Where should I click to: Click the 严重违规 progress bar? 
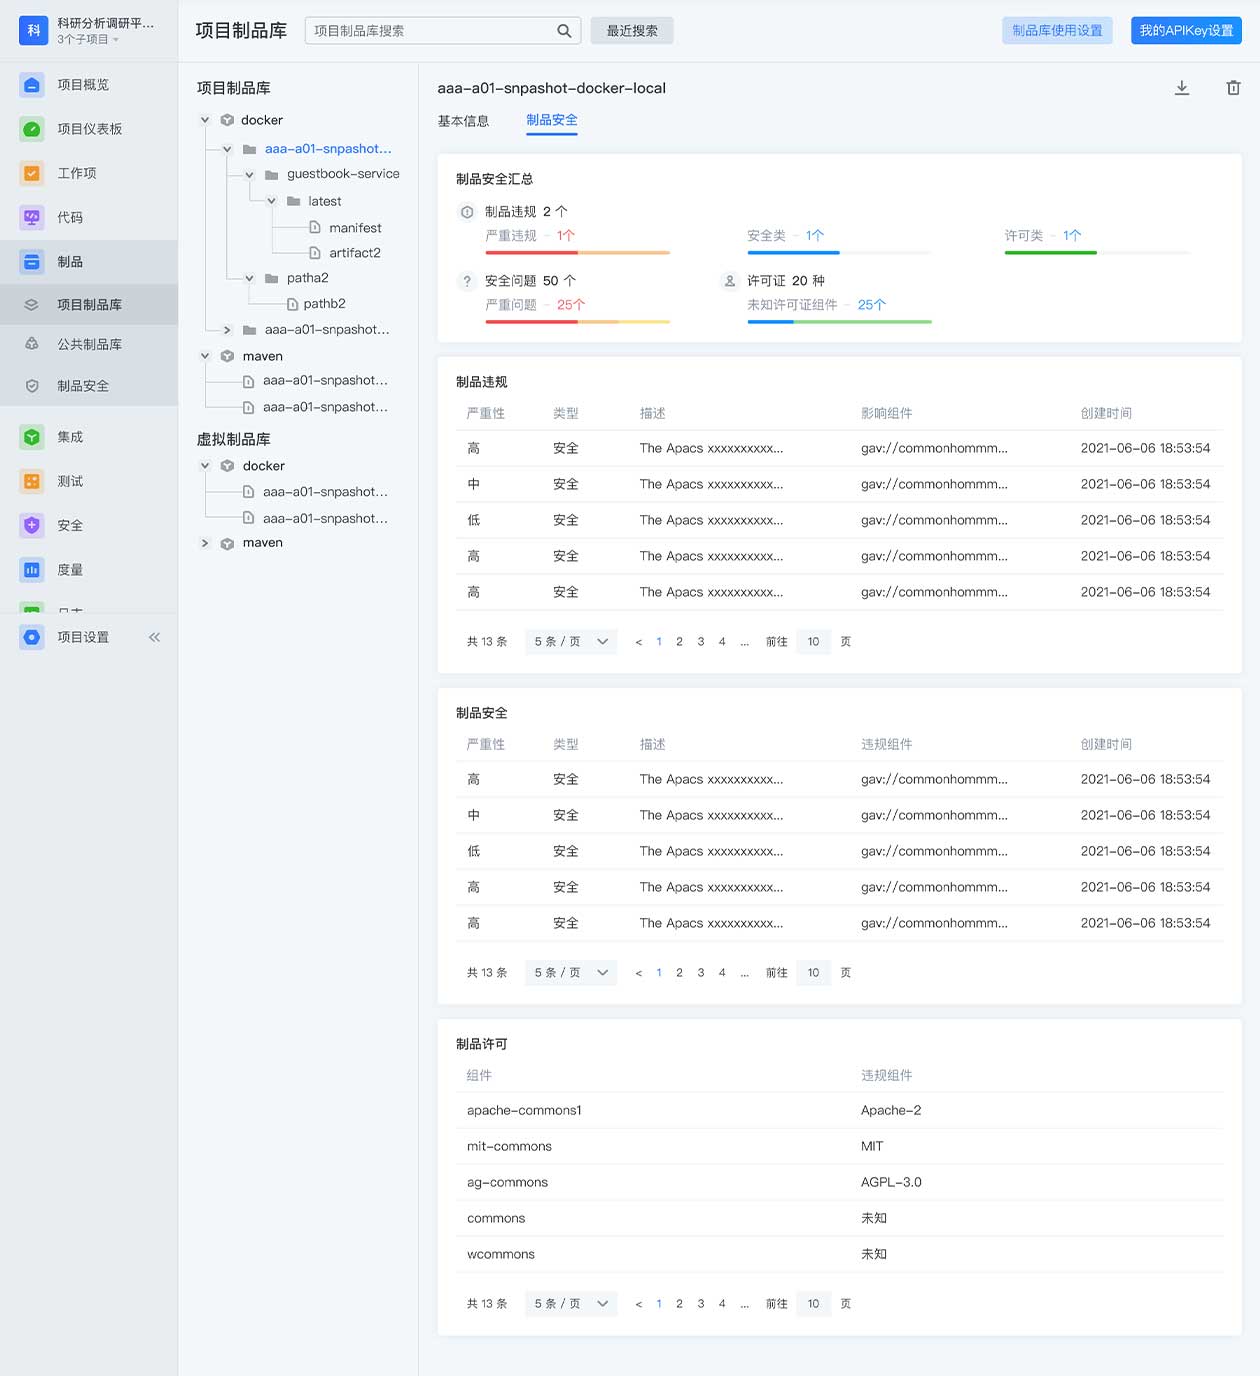[577, 253]
